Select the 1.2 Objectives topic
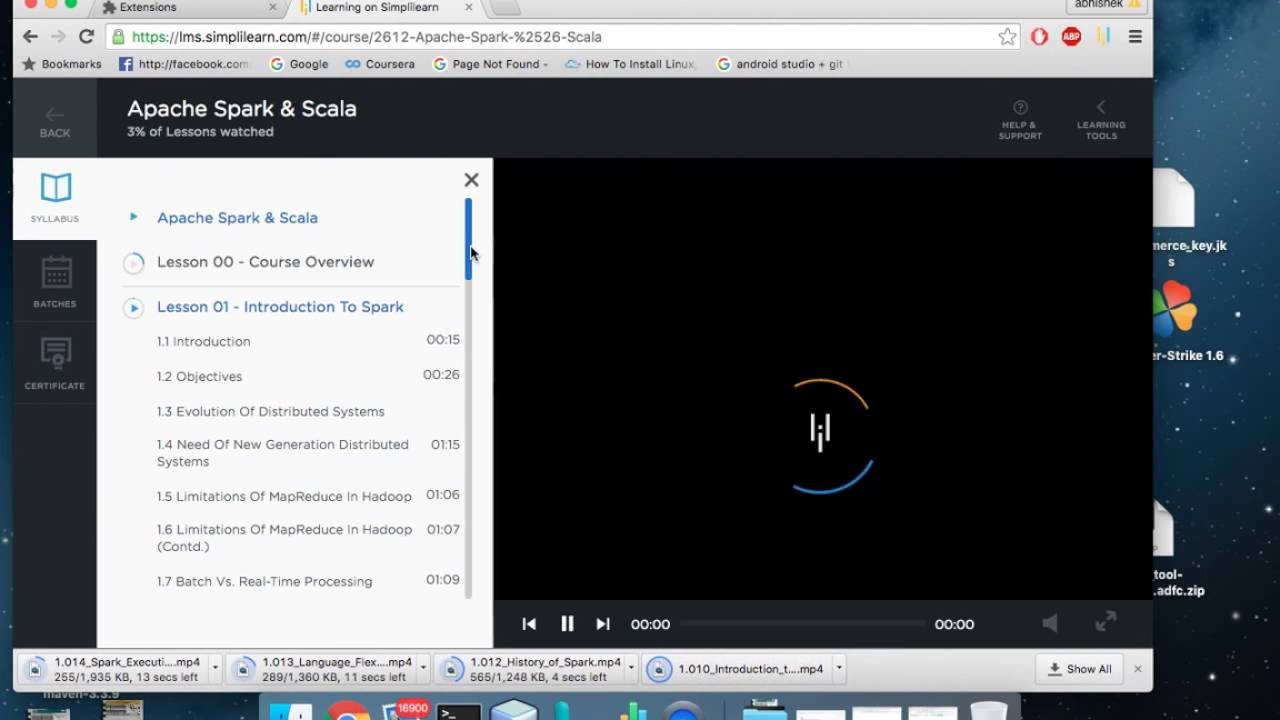The height and width of the screenshot is (720, 1280). pos(199,376)
